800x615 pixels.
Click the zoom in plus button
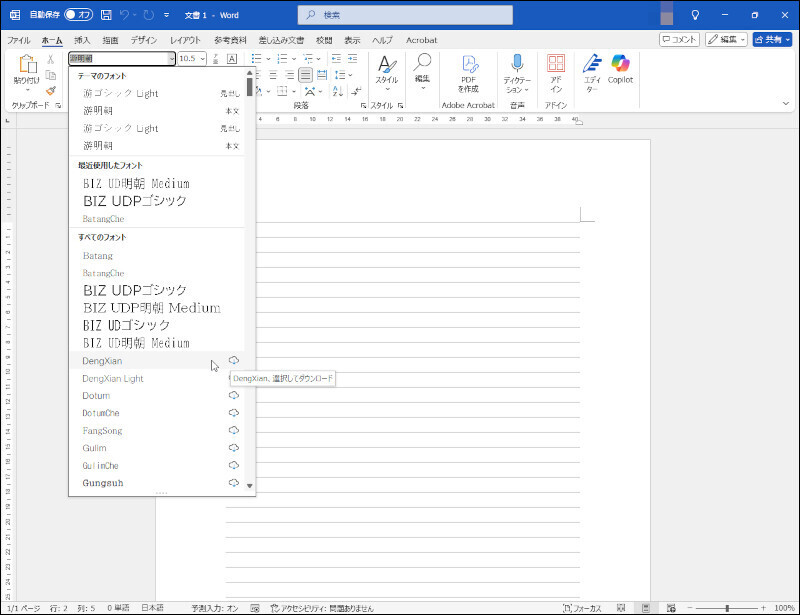763,608
